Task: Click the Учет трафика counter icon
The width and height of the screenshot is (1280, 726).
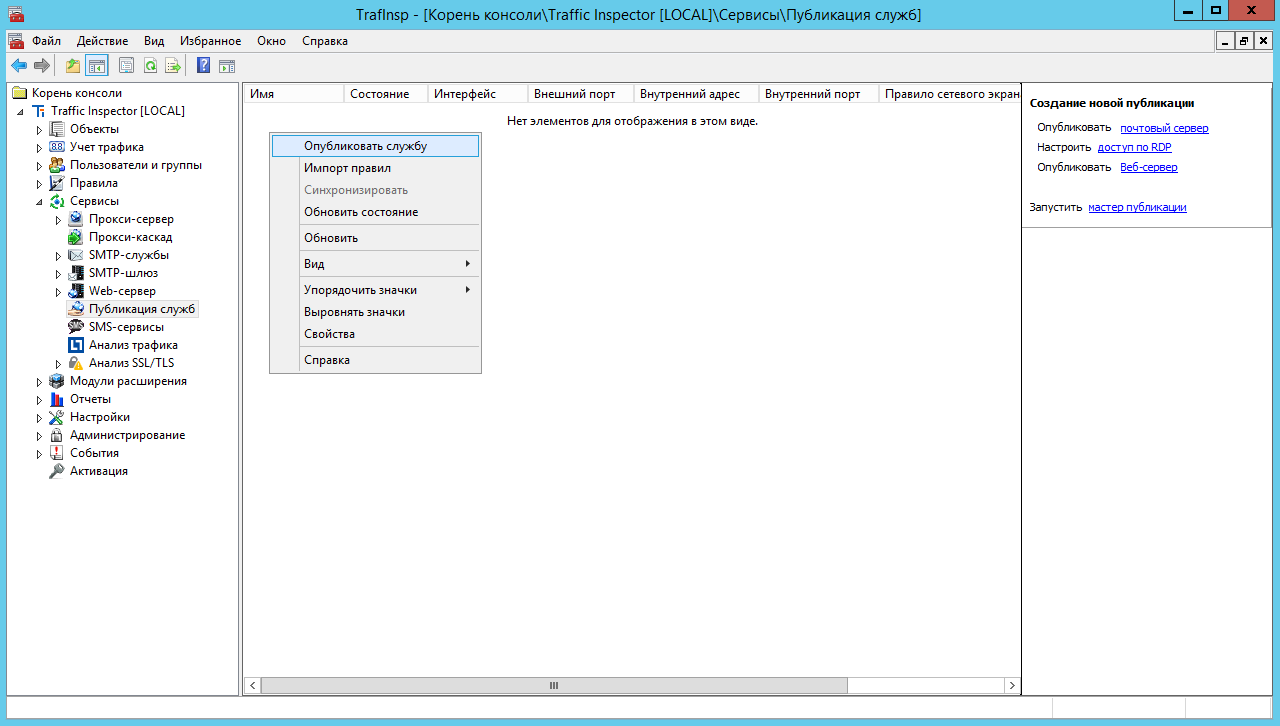Action: coord(57,147)
